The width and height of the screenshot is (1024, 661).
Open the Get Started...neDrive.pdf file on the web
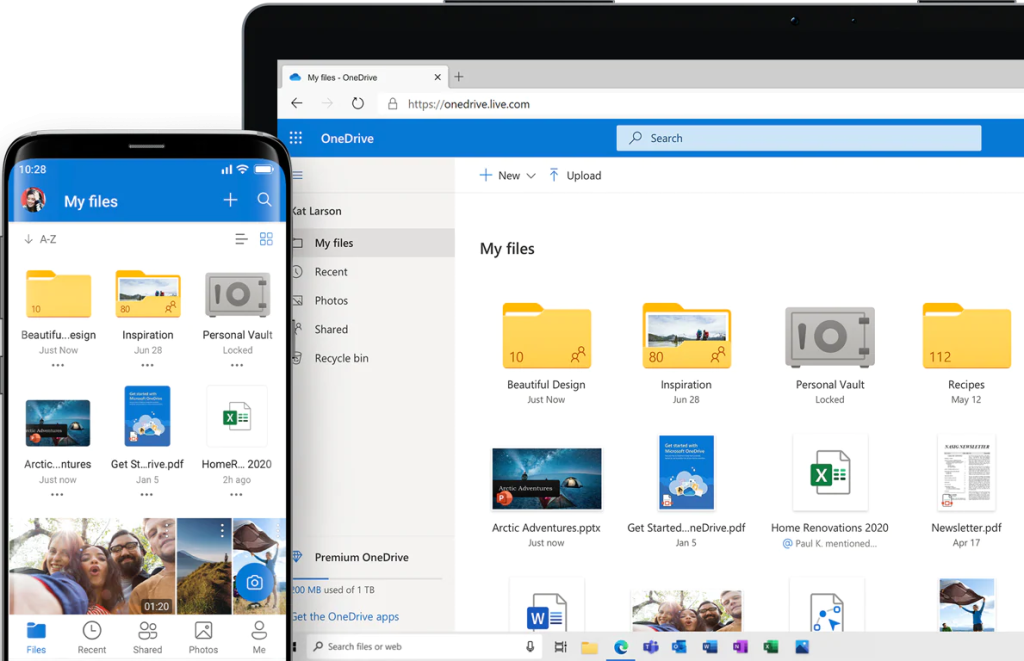click(686, 472)
